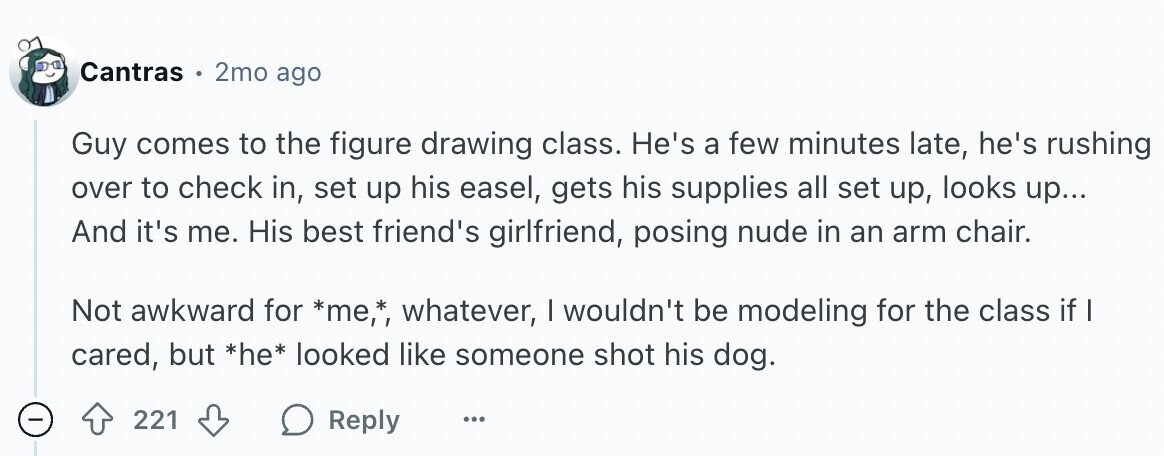The image size is (1164, 456).
Task: Open the three-dot more options menu
Action: 474,420
